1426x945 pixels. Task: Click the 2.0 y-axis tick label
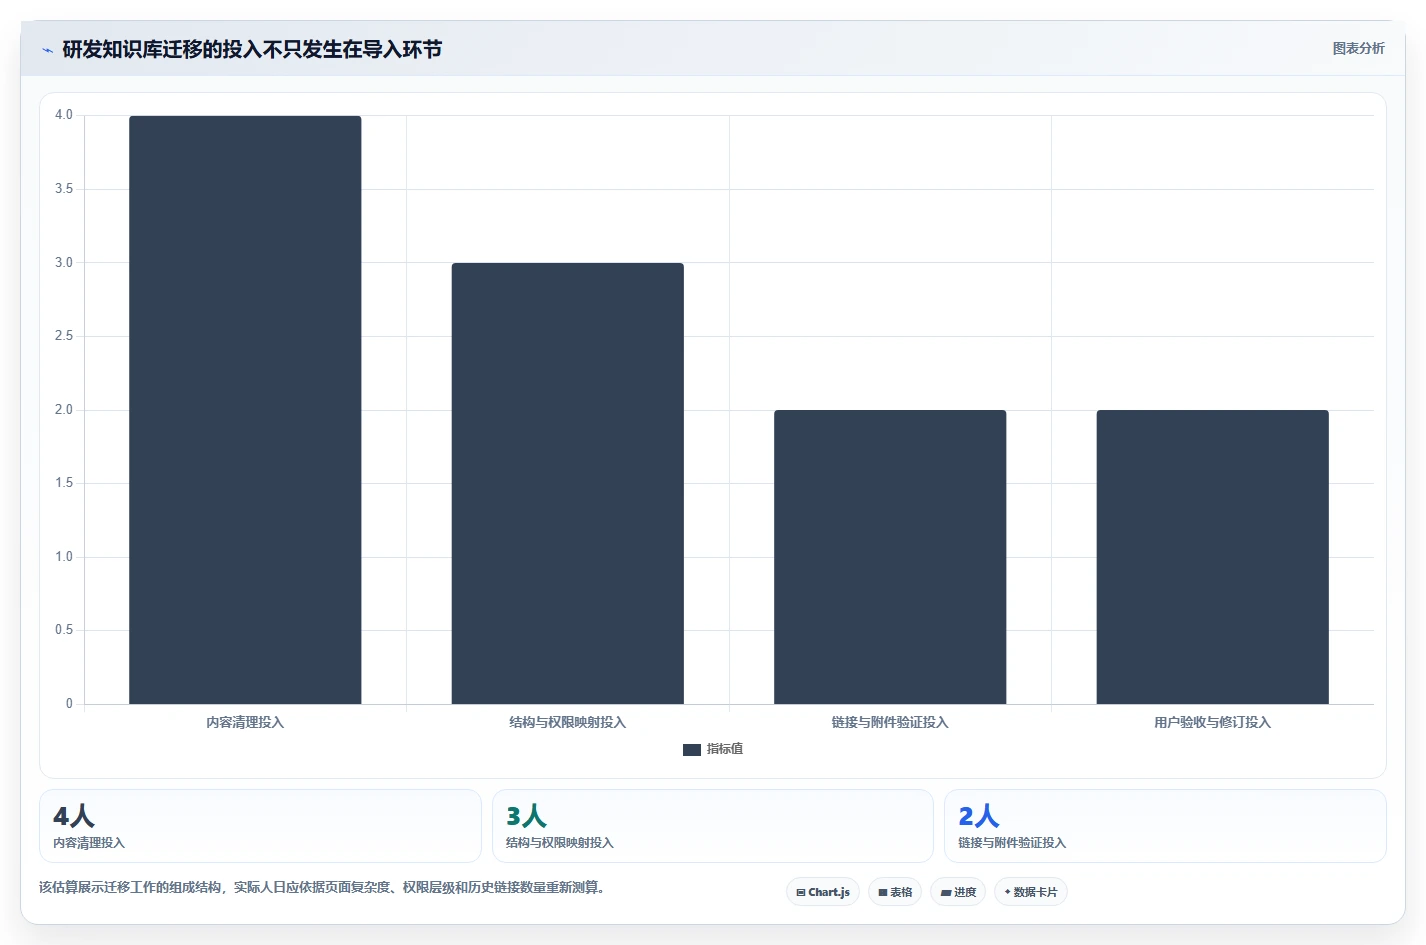(x=64, y=410)
